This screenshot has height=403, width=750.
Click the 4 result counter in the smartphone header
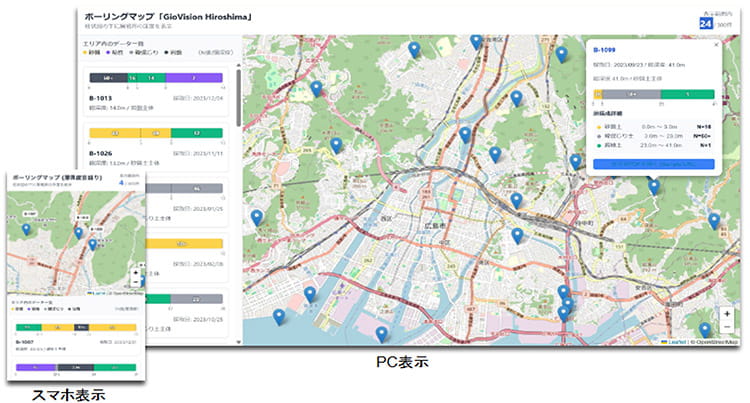point(121,183)
